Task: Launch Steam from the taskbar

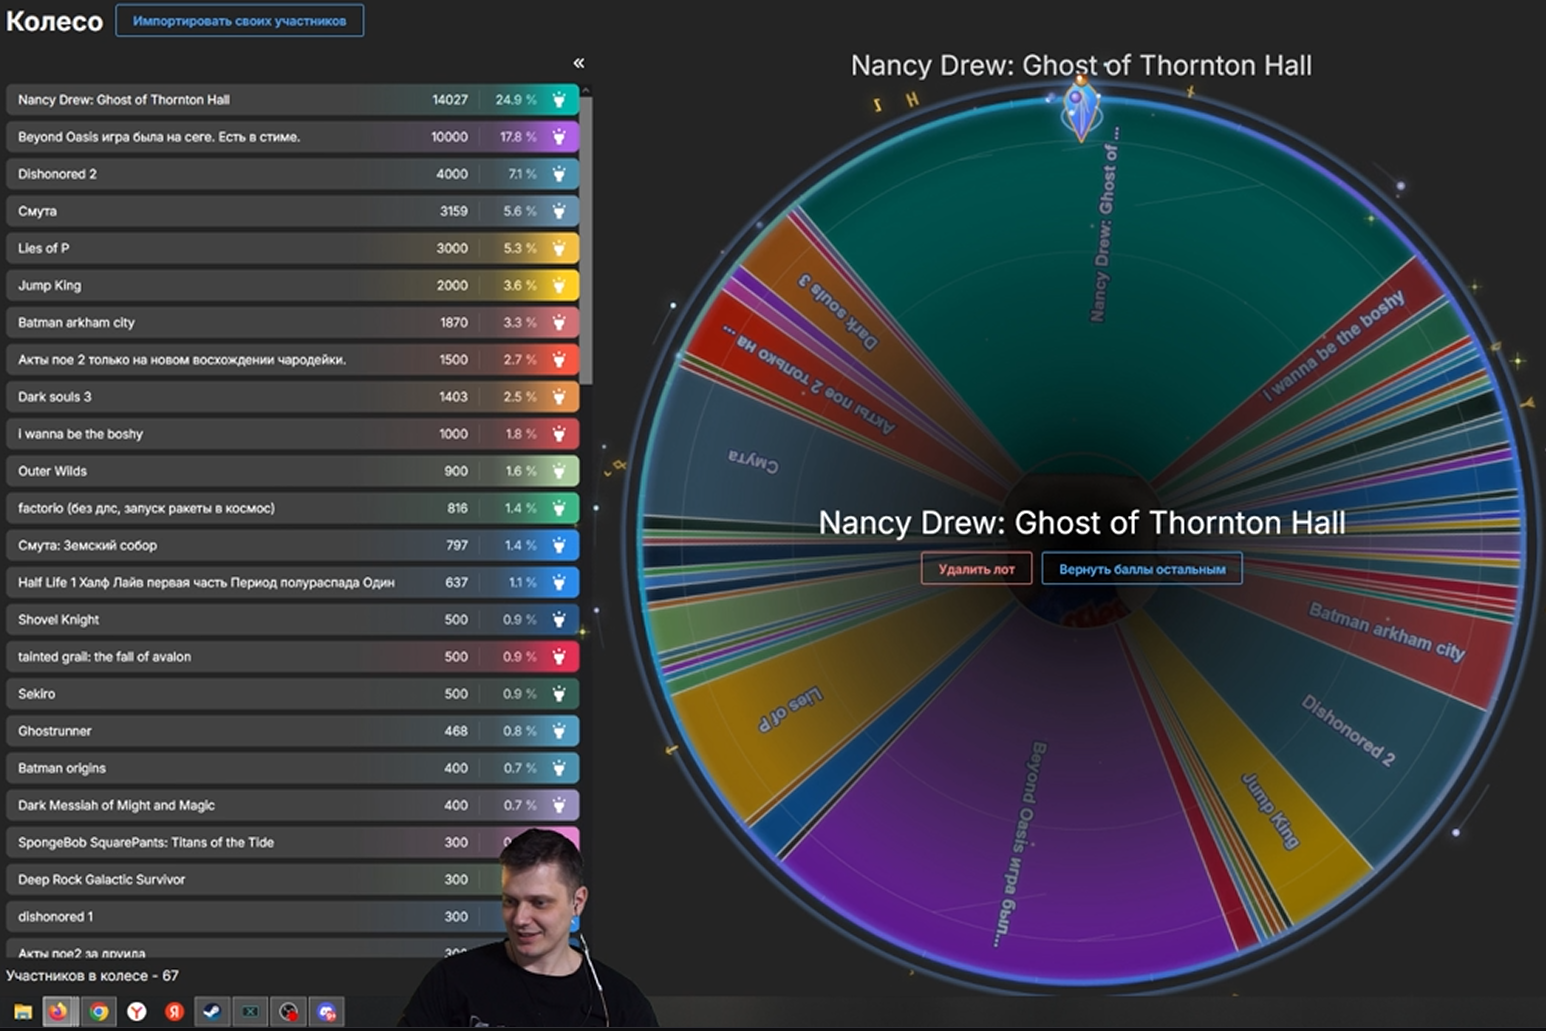Action: pyautogui.click(x=212, y=1011)
